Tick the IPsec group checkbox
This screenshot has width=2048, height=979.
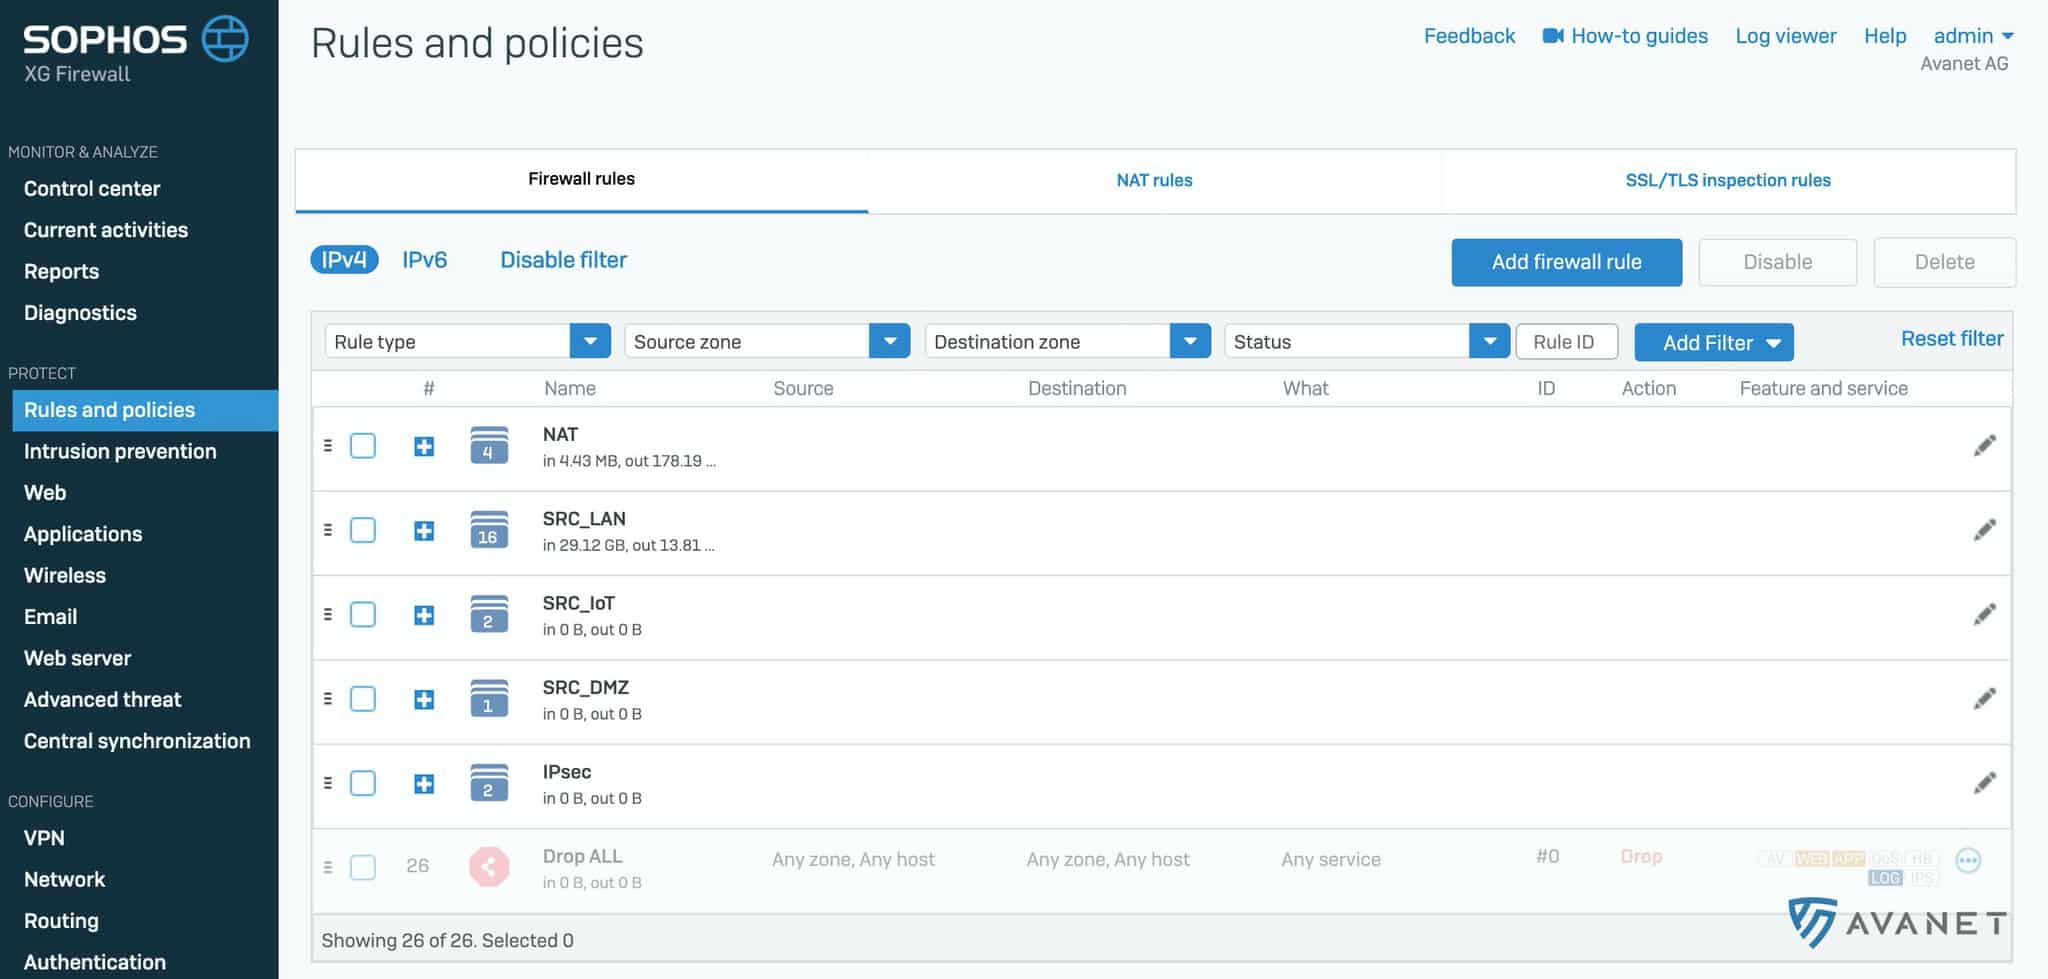363,783
